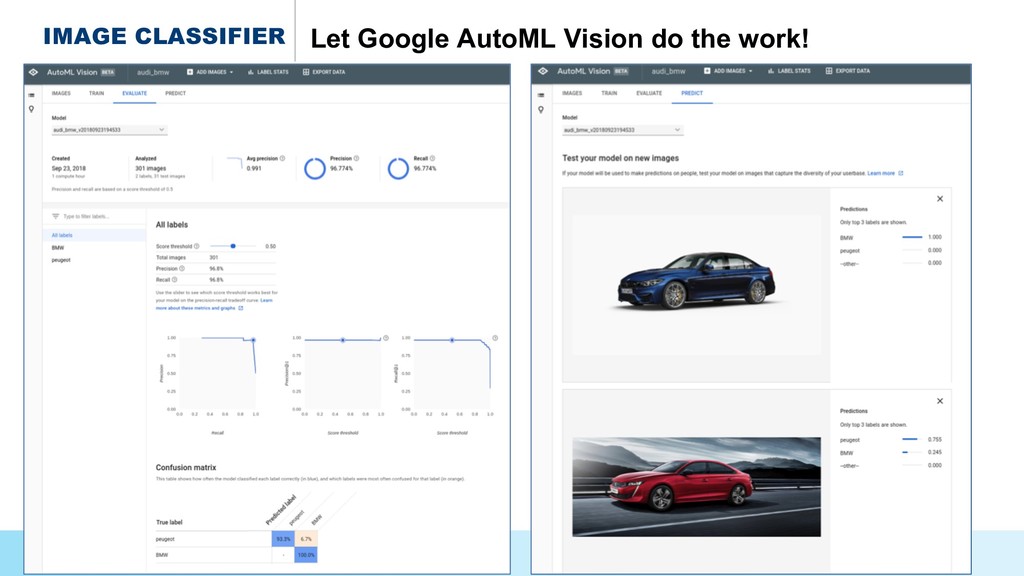The image size is (1024, 576).
Task: Switch to Predict tab in left window
Action: 176,93
